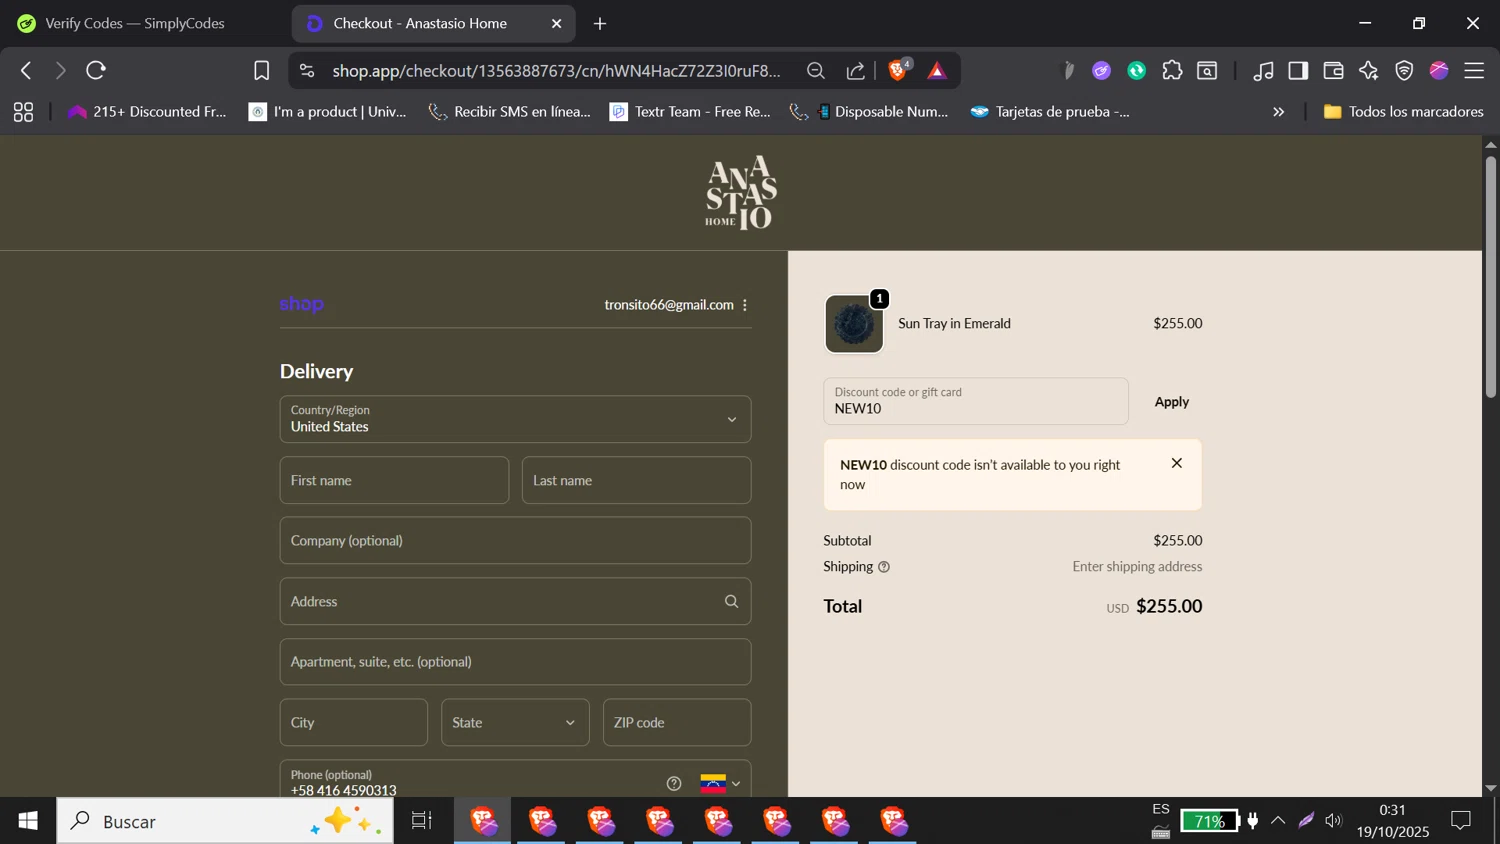Click the zoom magnifier icon in address bar
This screenshot has height=844, width=1500.
coord(816,70)
